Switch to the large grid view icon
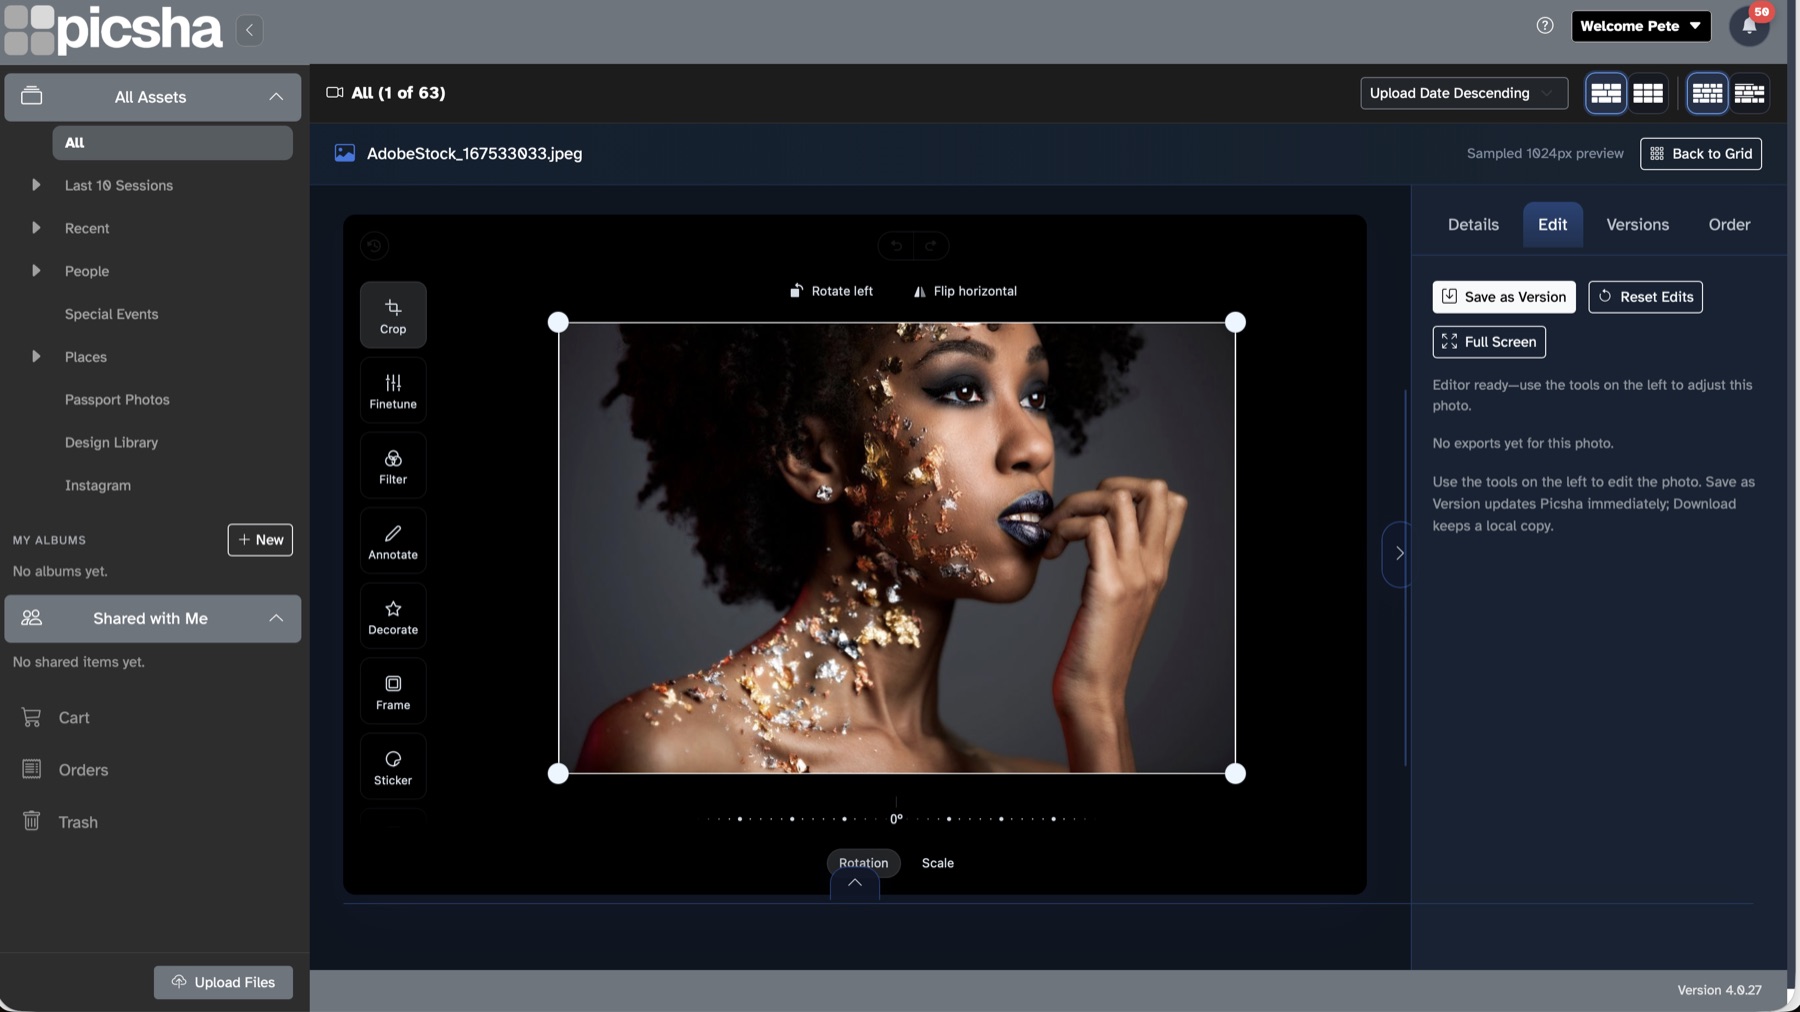Viewport: 1800px width, 1012px height. tap(1606, 93)
